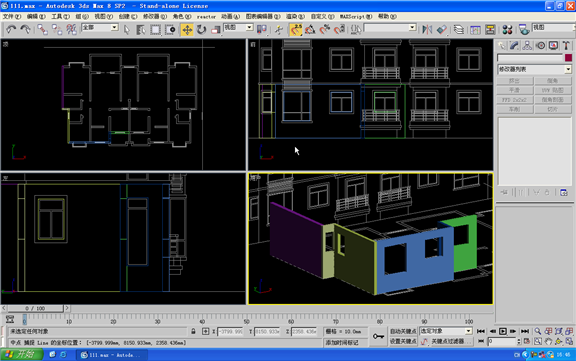
Task: Select the Rotate tool
Action: coord(201,29)
